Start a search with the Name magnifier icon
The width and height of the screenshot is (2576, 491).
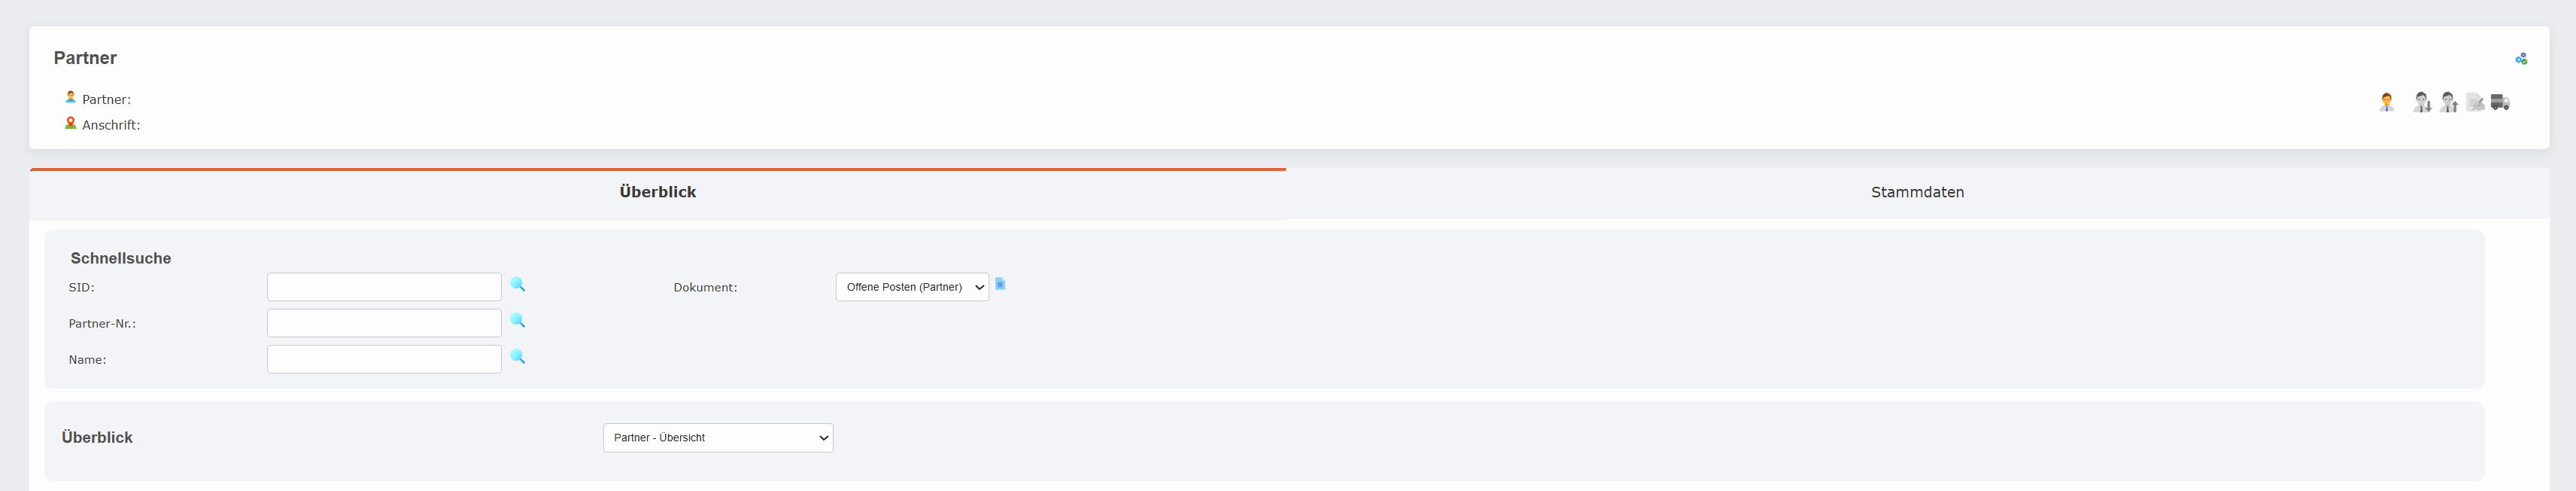tap(517, 358)
